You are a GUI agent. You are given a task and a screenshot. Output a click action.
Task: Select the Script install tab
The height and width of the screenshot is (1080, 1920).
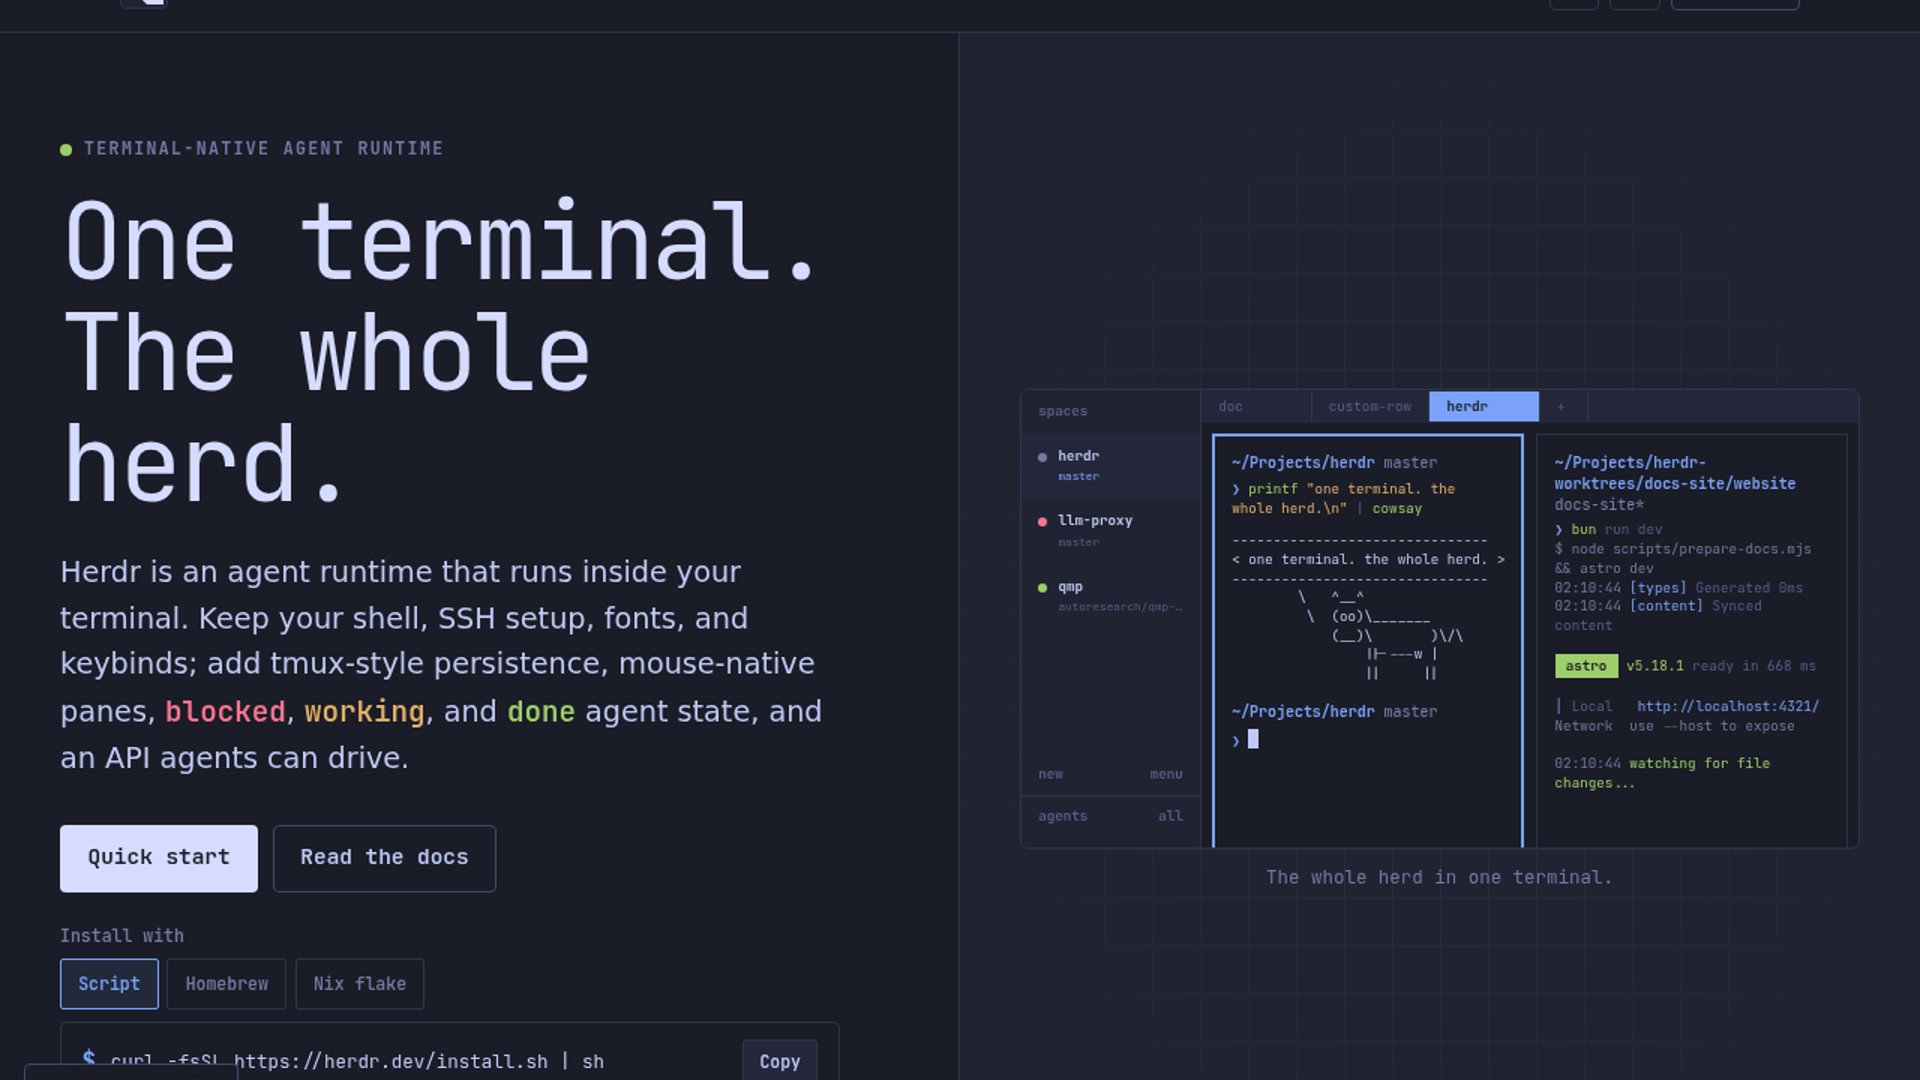coord(109,984)
